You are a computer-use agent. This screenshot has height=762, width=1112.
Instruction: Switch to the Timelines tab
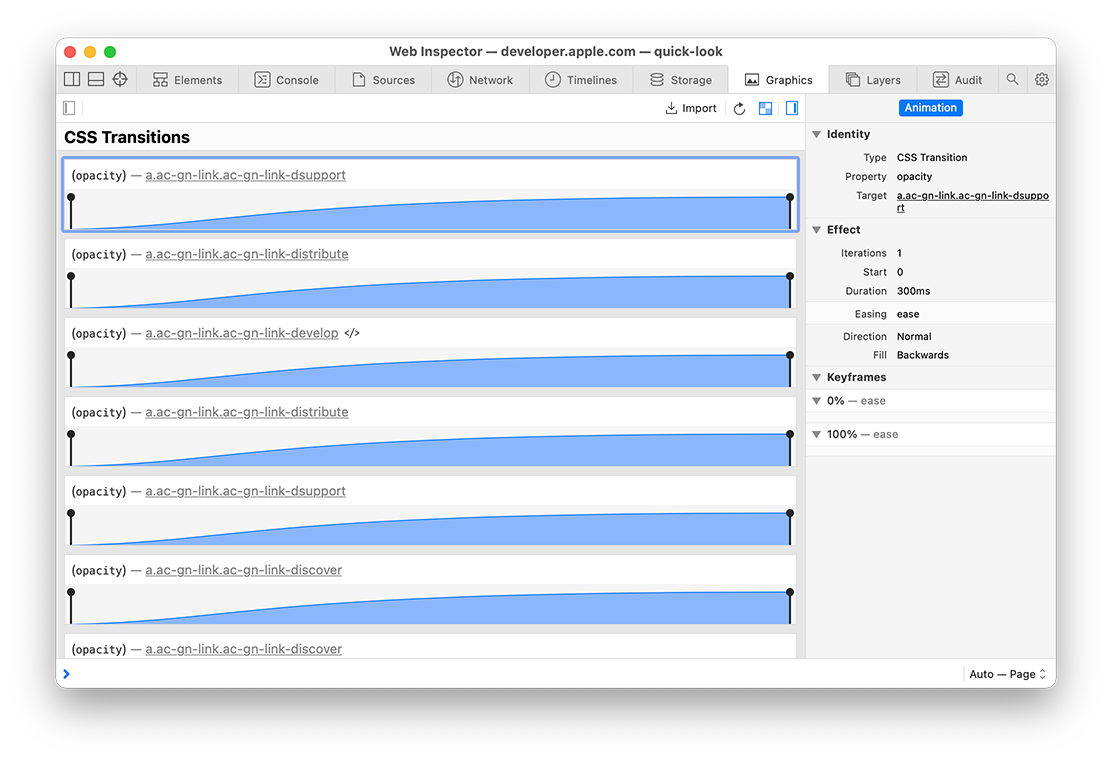pos(580,80)
